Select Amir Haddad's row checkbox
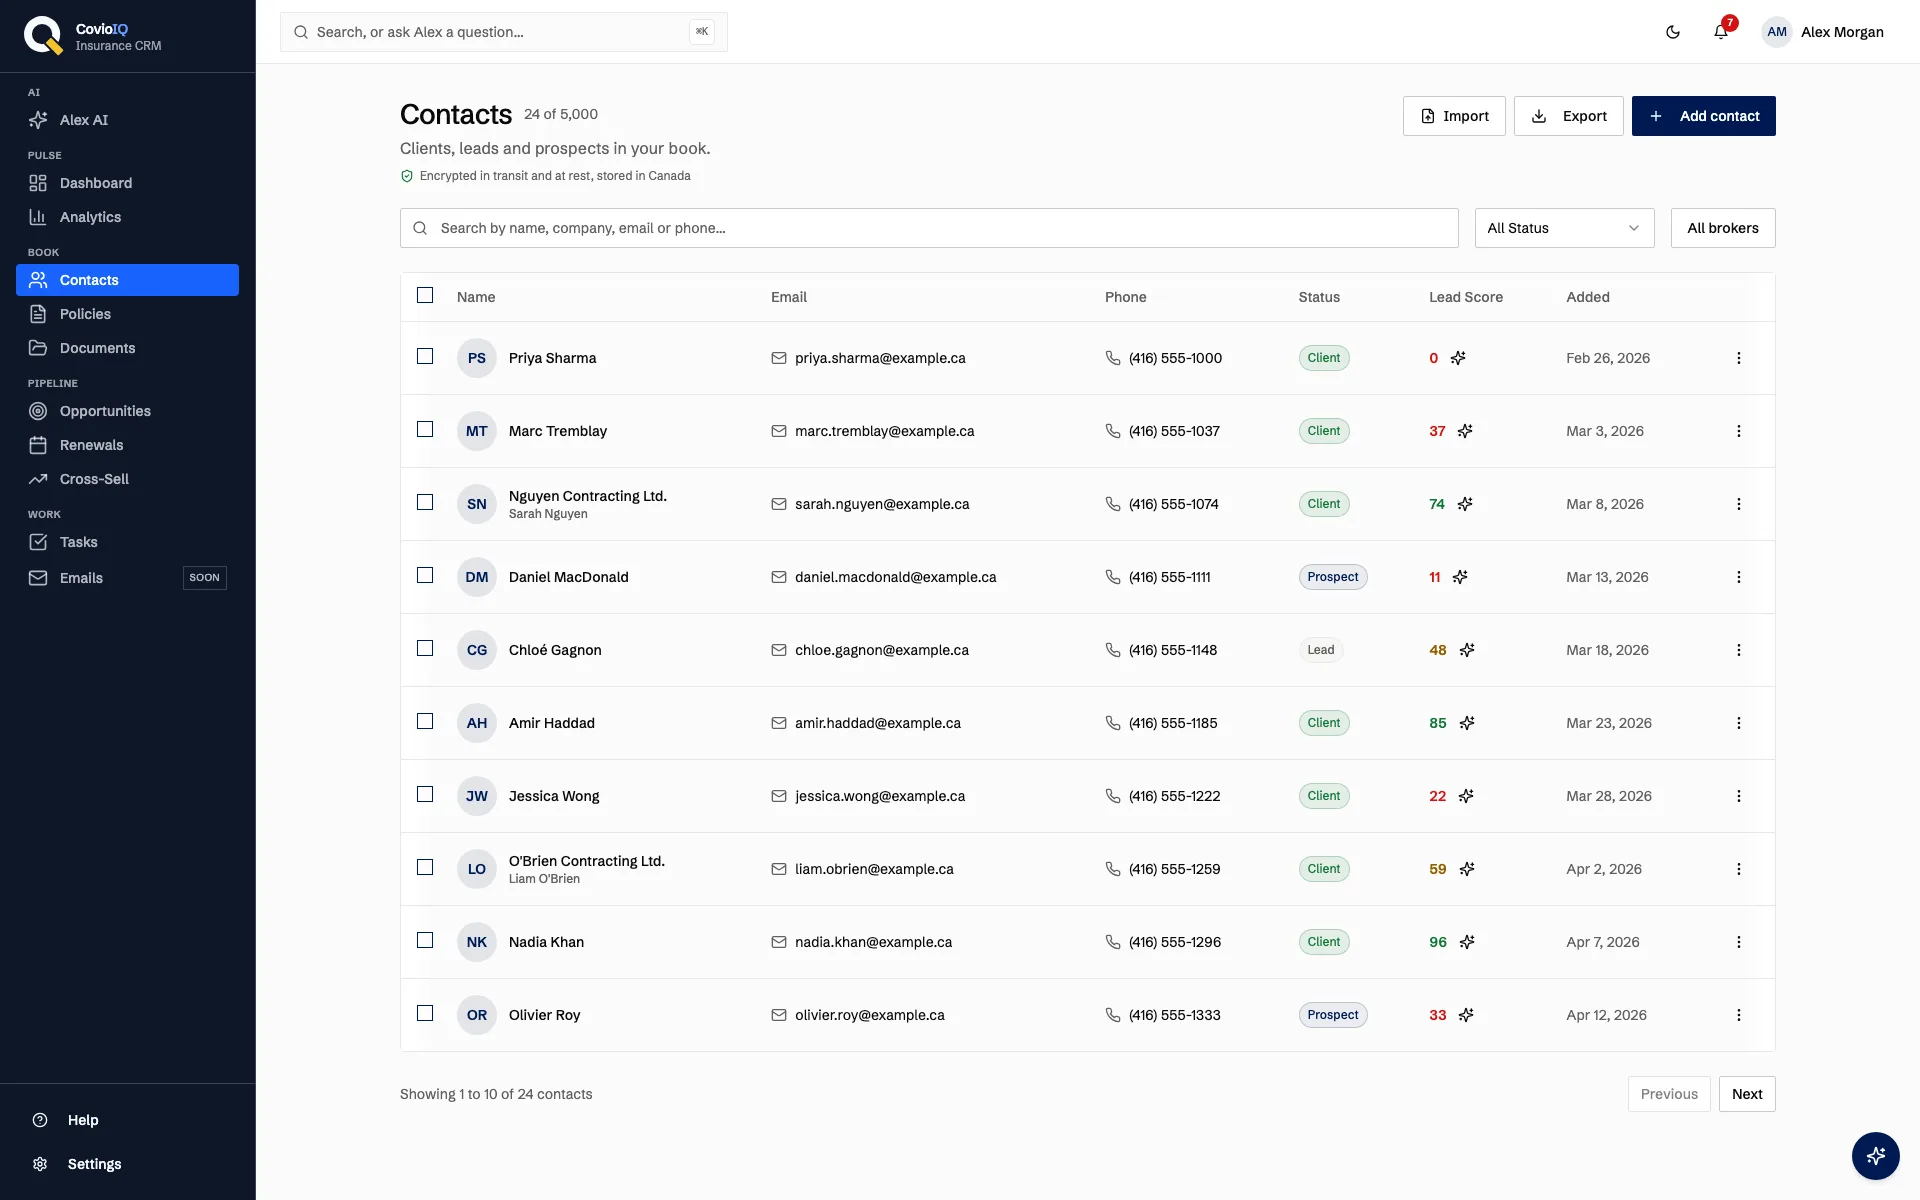This screenshot has width=1920, height=1200. [x=425, y=721]
